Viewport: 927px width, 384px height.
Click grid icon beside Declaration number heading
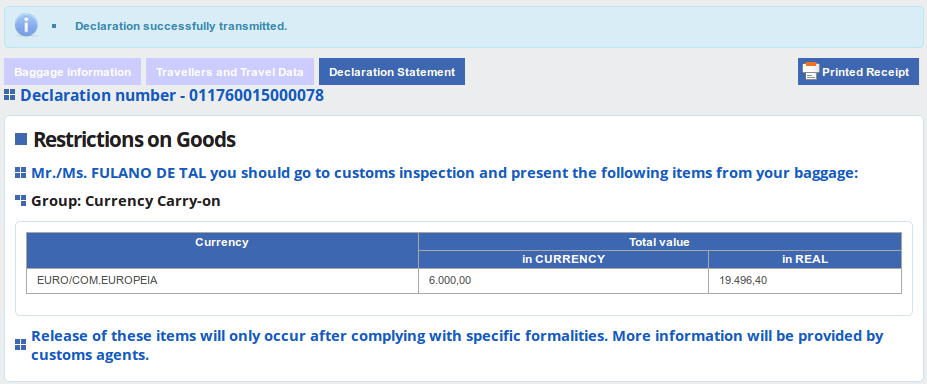tap(9, 95)
